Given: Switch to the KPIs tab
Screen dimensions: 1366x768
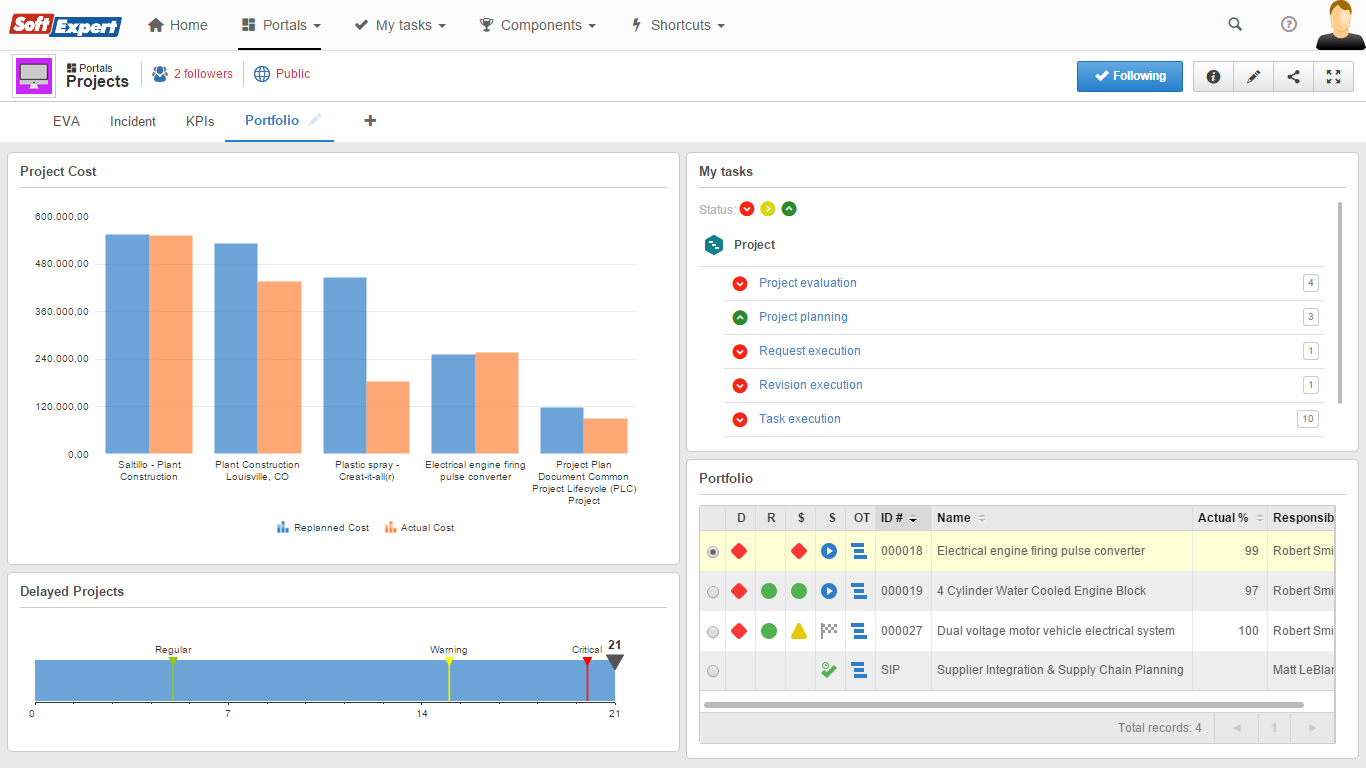Looking at the screenshot, I should [x=200, y=121].
